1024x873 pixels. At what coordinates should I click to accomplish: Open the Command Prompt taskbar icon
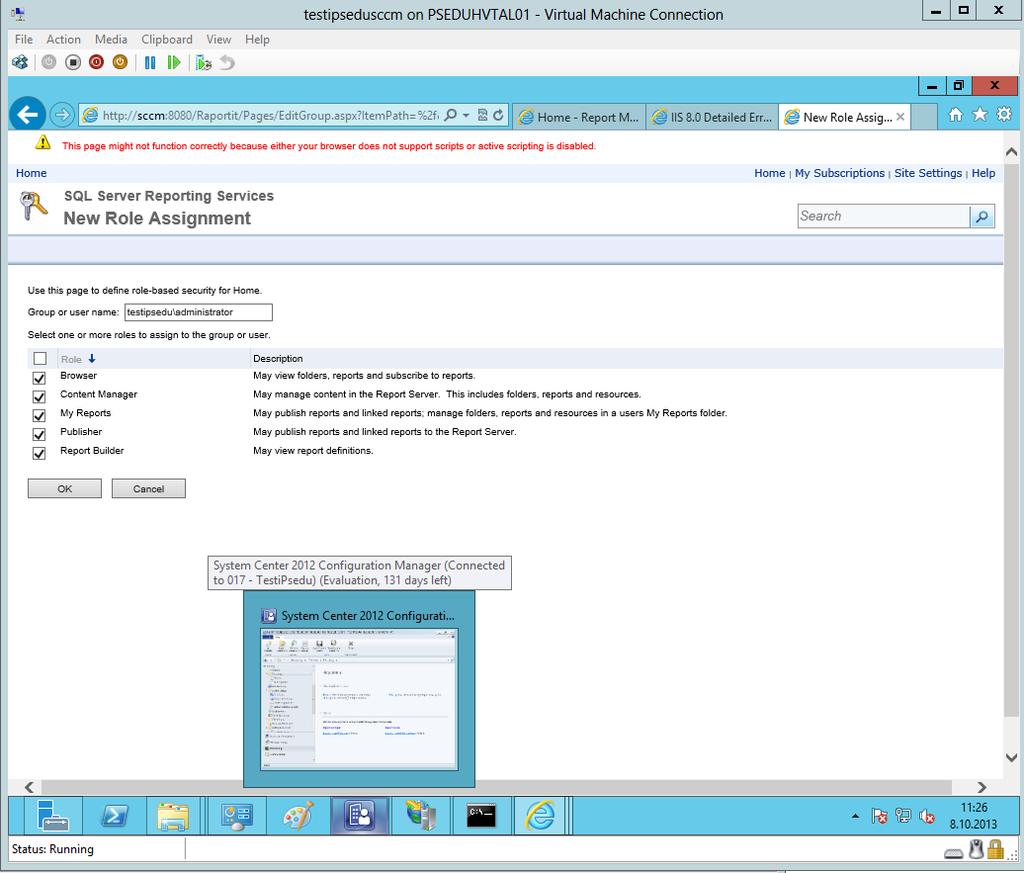[x=481, y=816]
